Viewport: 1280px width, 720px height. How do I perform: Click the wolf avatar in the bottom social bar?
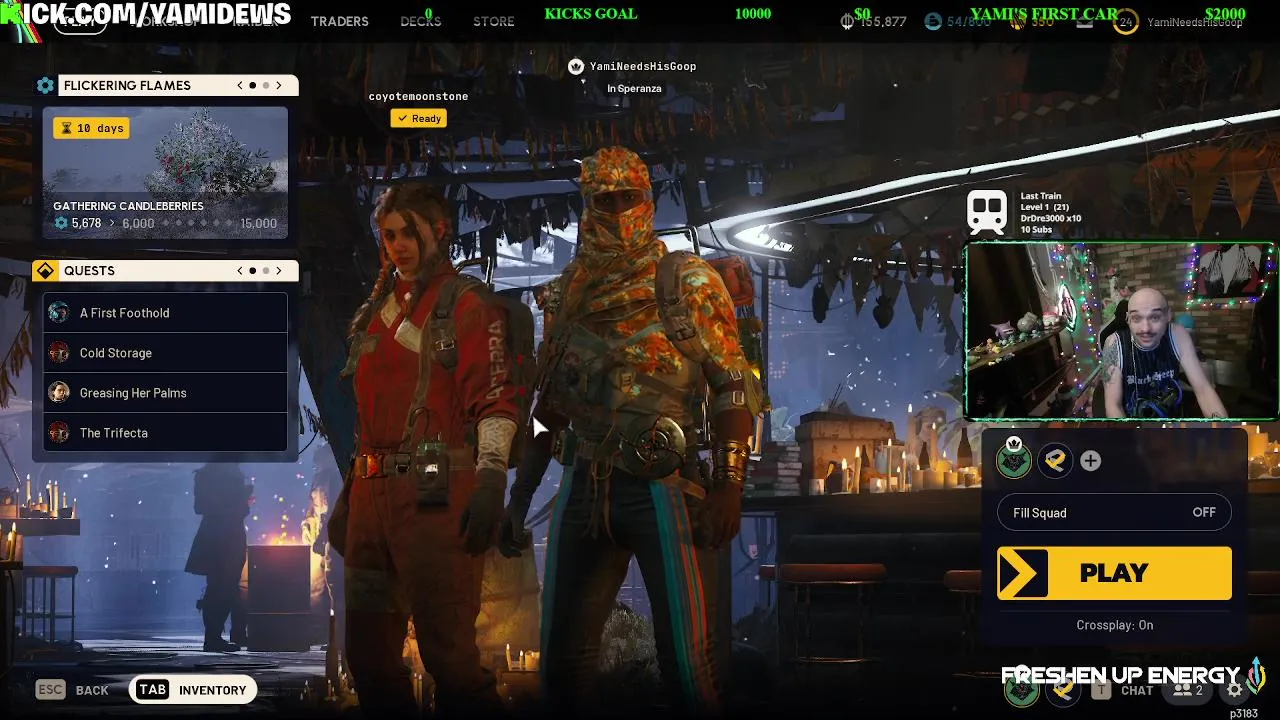[x=1021, y=690]
